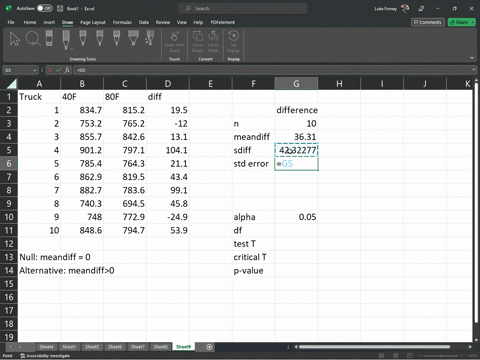Select the Action Pen with sparkles
This screenshot has height=360, width=480.
pos(150,38)
